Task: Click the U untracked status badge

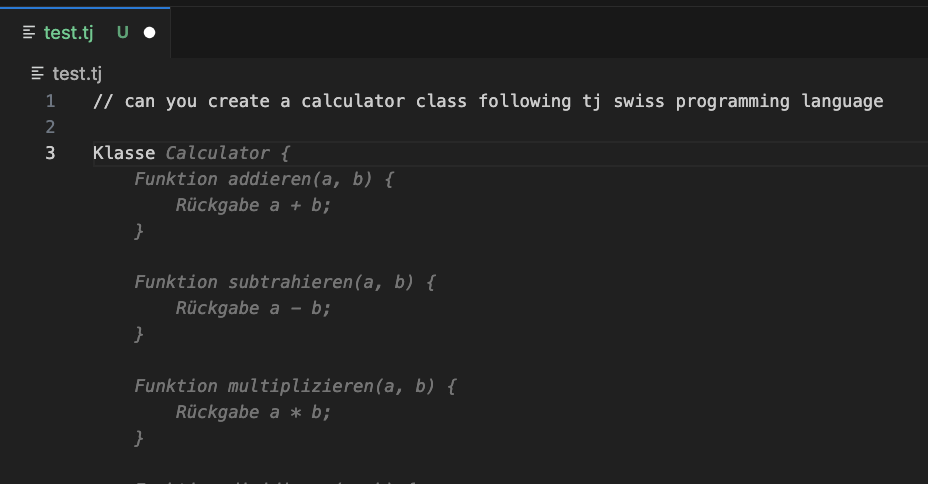Action: pos(123,33)
